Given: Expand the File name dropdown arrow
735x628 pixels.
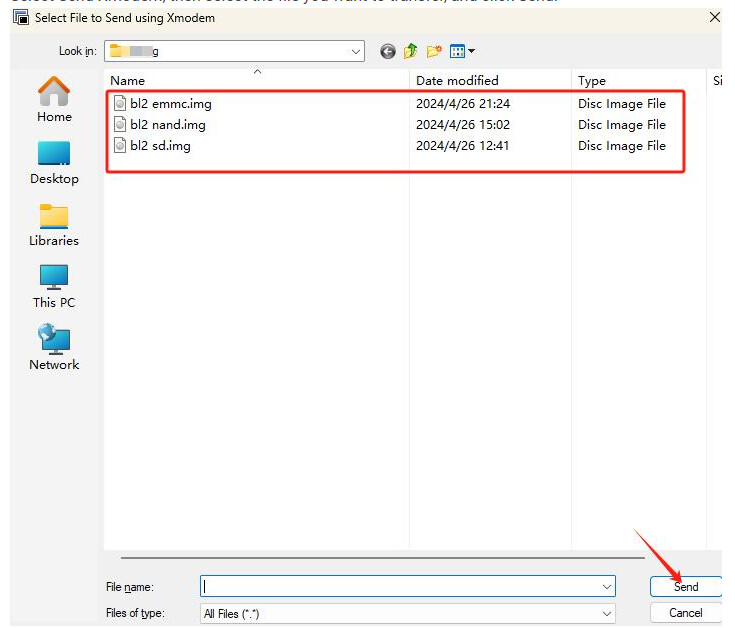Looking at the screenshot, I should point(607,587).
